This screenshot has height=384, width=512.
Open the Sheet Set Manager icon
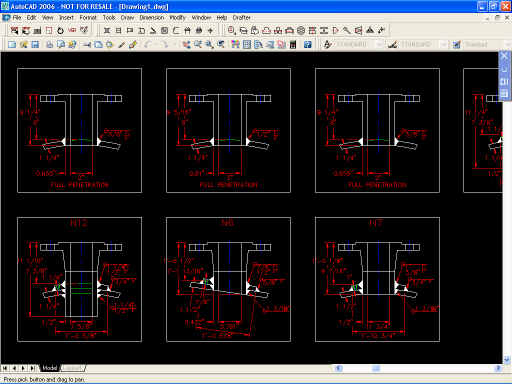point(270,44)
